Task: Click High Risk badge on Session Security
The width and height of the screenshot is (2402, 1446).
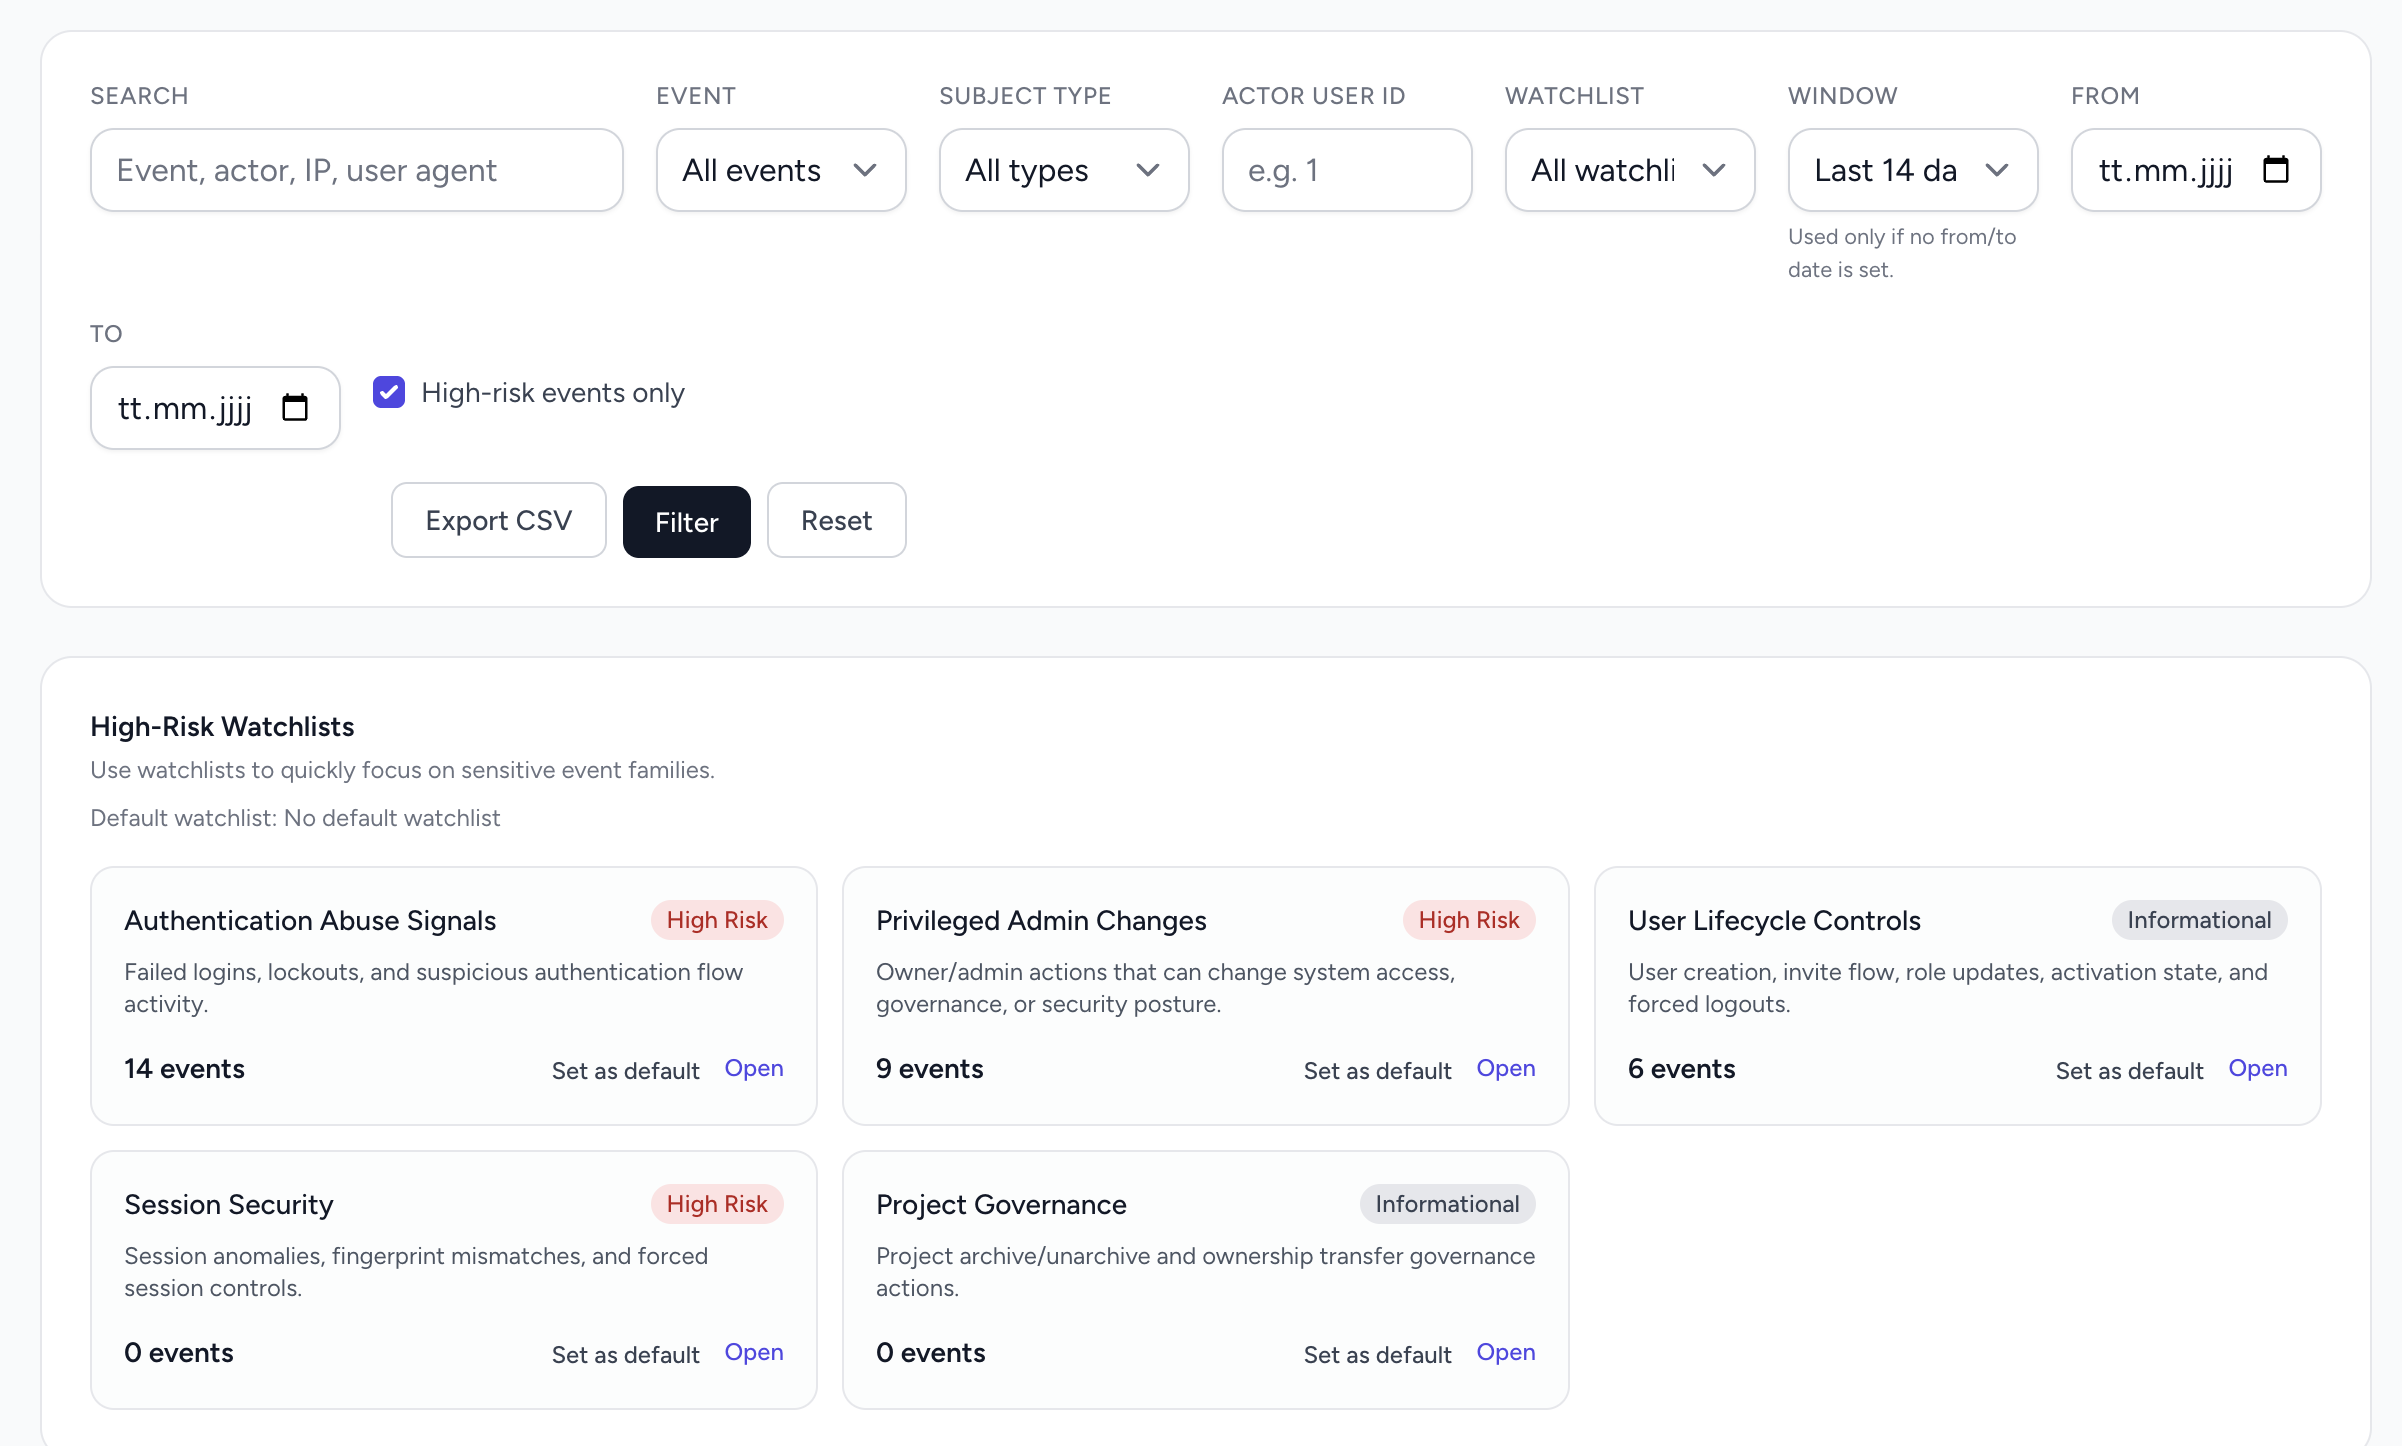Action: (717, 1204)
